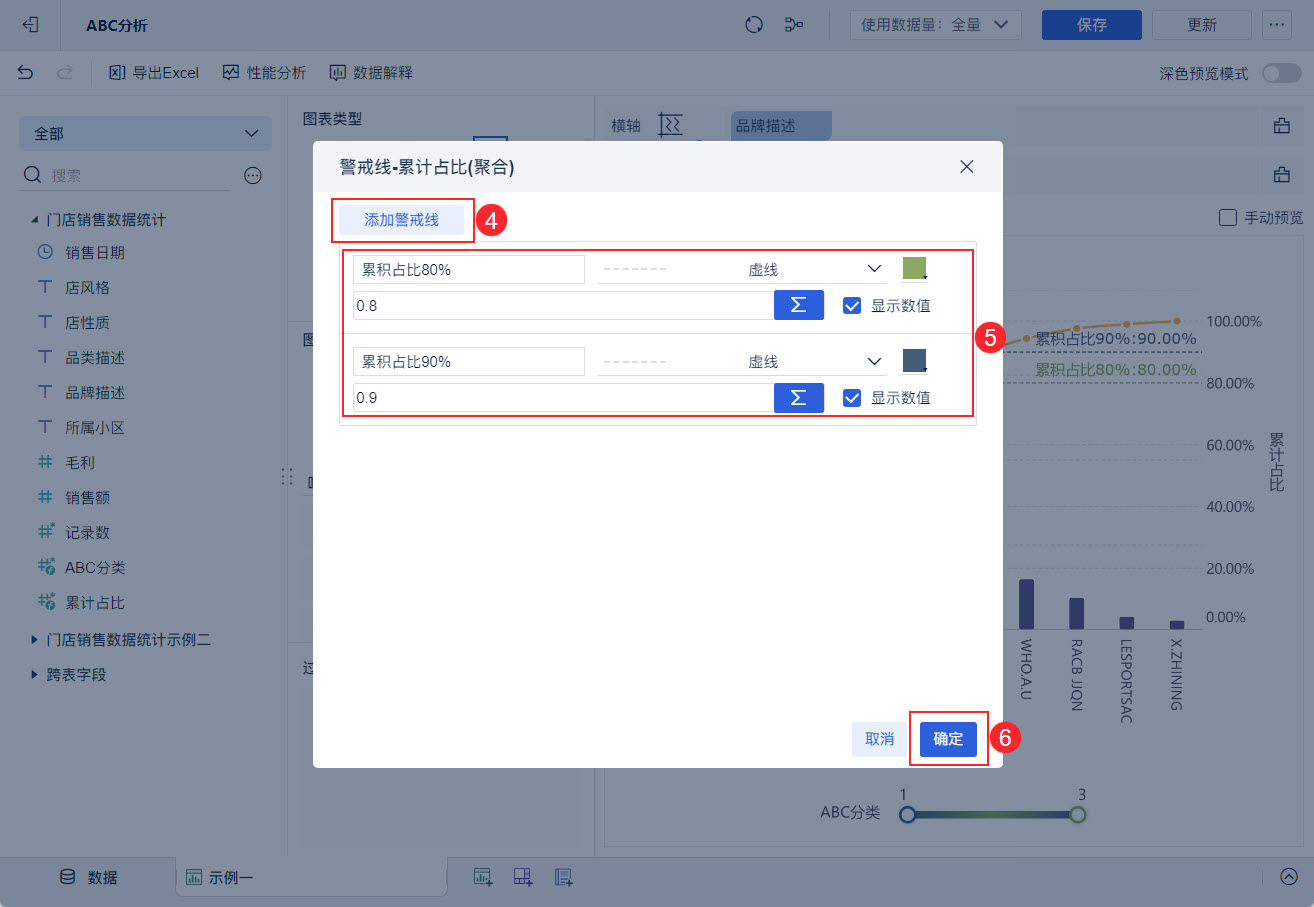The image size is (1314, 907).
Task: Select the 累计占比 field in the data tree
Action: click(x=95, y=603)
